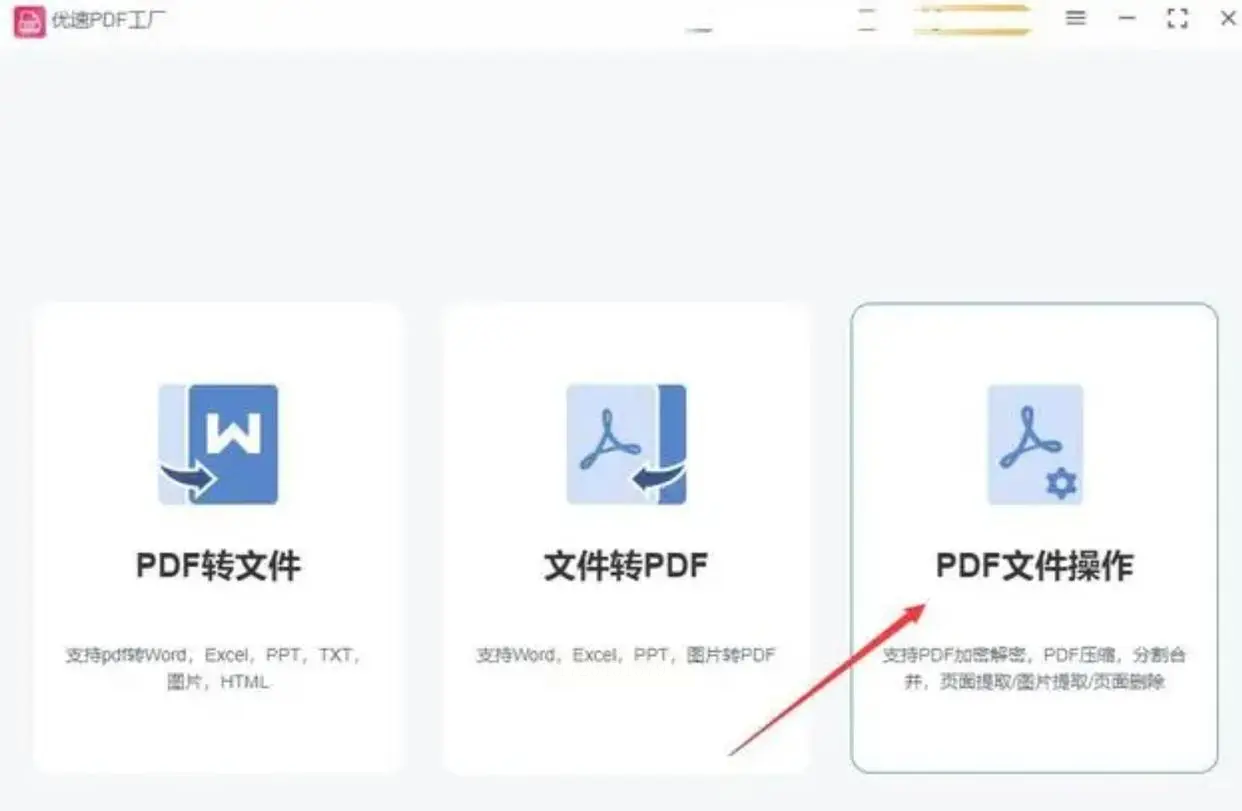The height and width of the screenshot is (811, 1242).
Task: Minimize the 优速PDF工厂 window
Action: tap(1127, 18)
